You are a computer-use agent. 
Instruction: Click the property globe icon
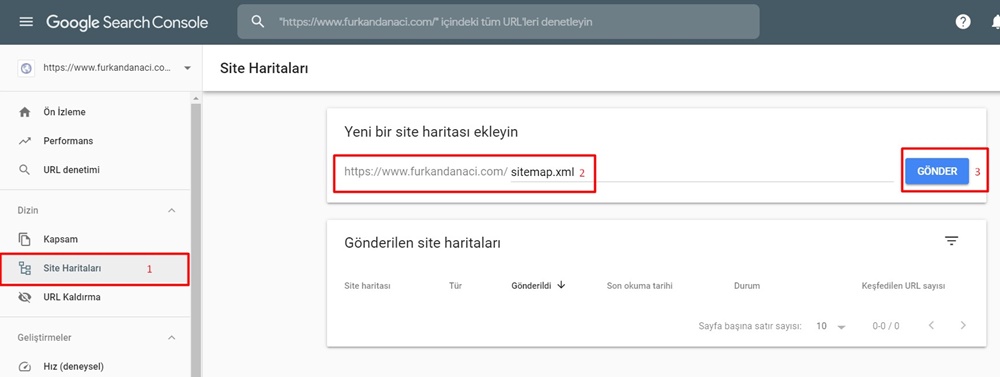coord(26,68)
